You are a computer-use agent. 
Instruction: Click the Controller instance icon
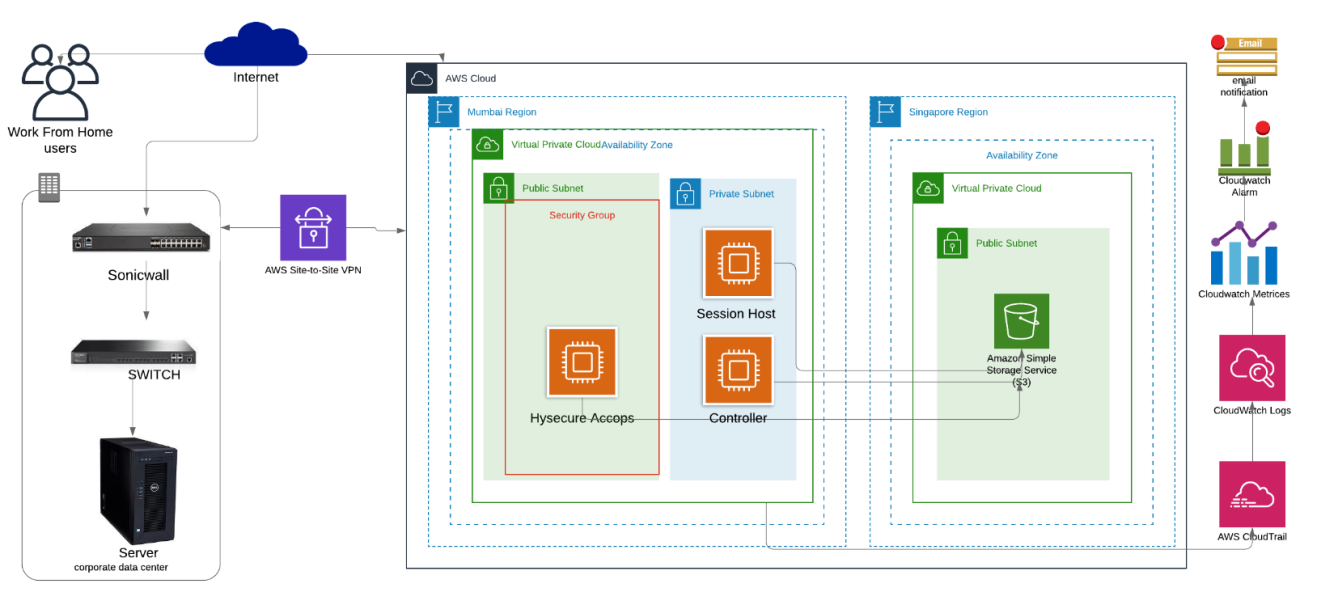738,370
